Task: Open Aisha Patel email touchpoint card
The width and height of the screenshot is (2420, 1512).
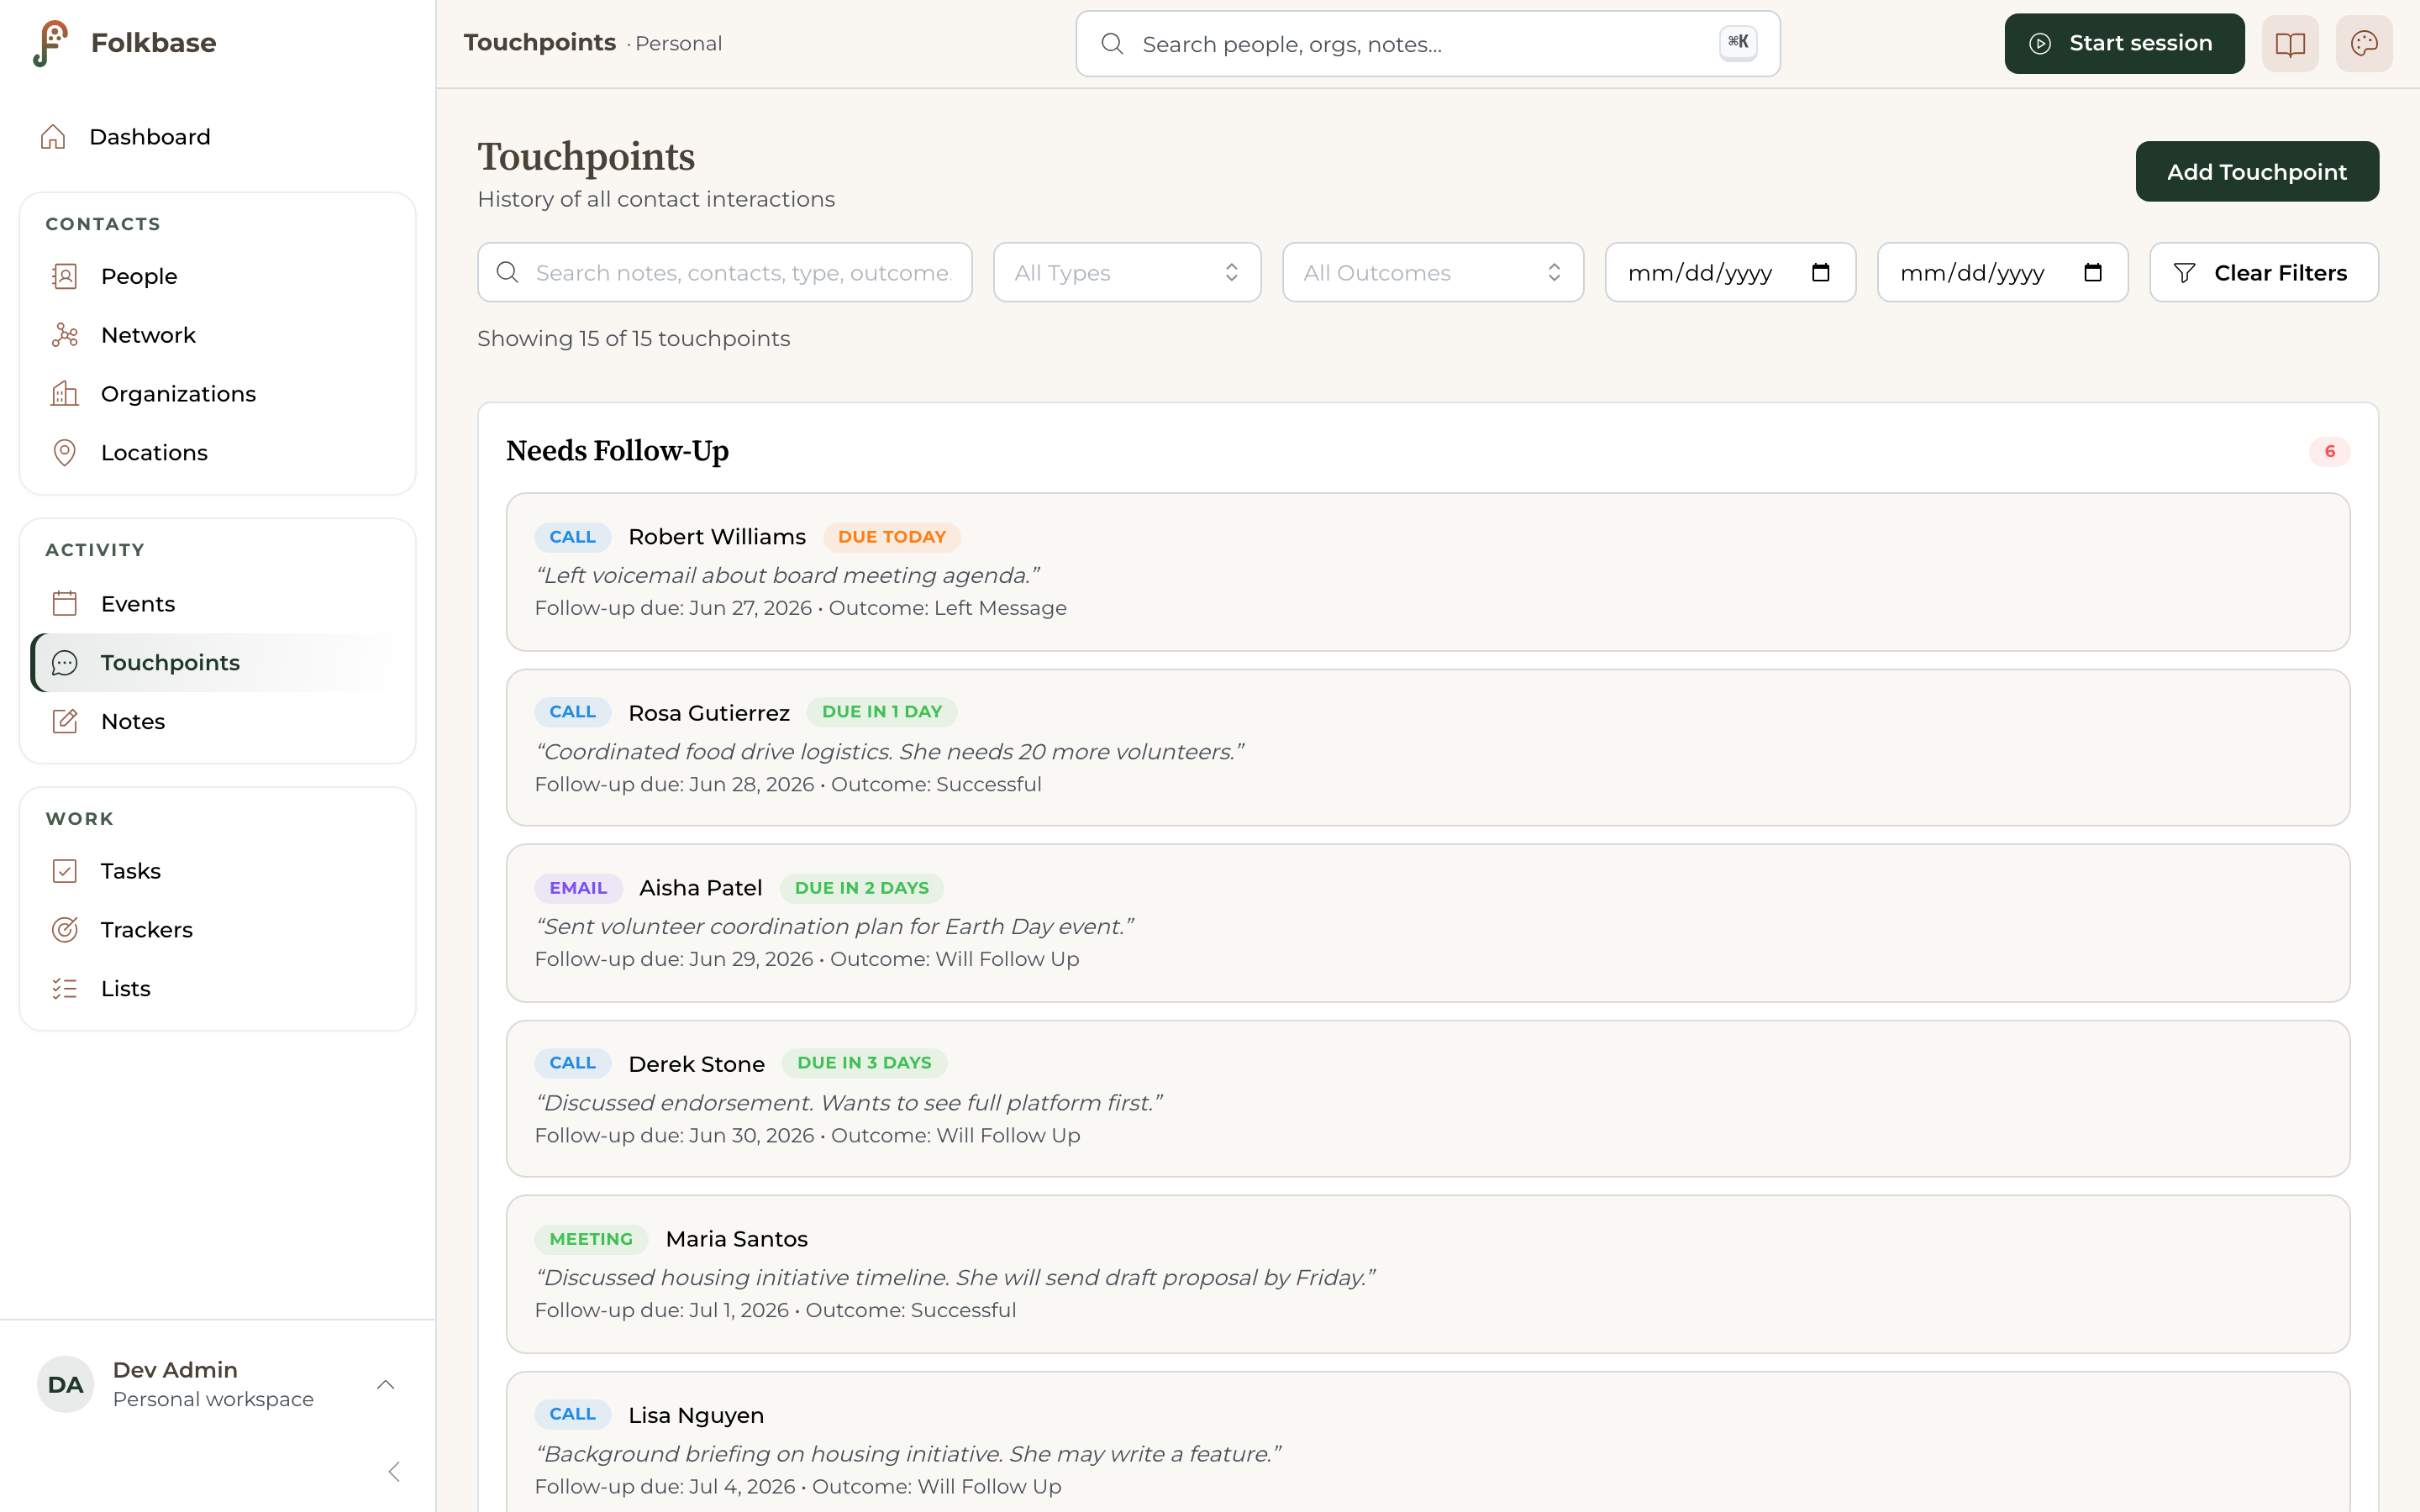Action: (x=1427, y=923)
